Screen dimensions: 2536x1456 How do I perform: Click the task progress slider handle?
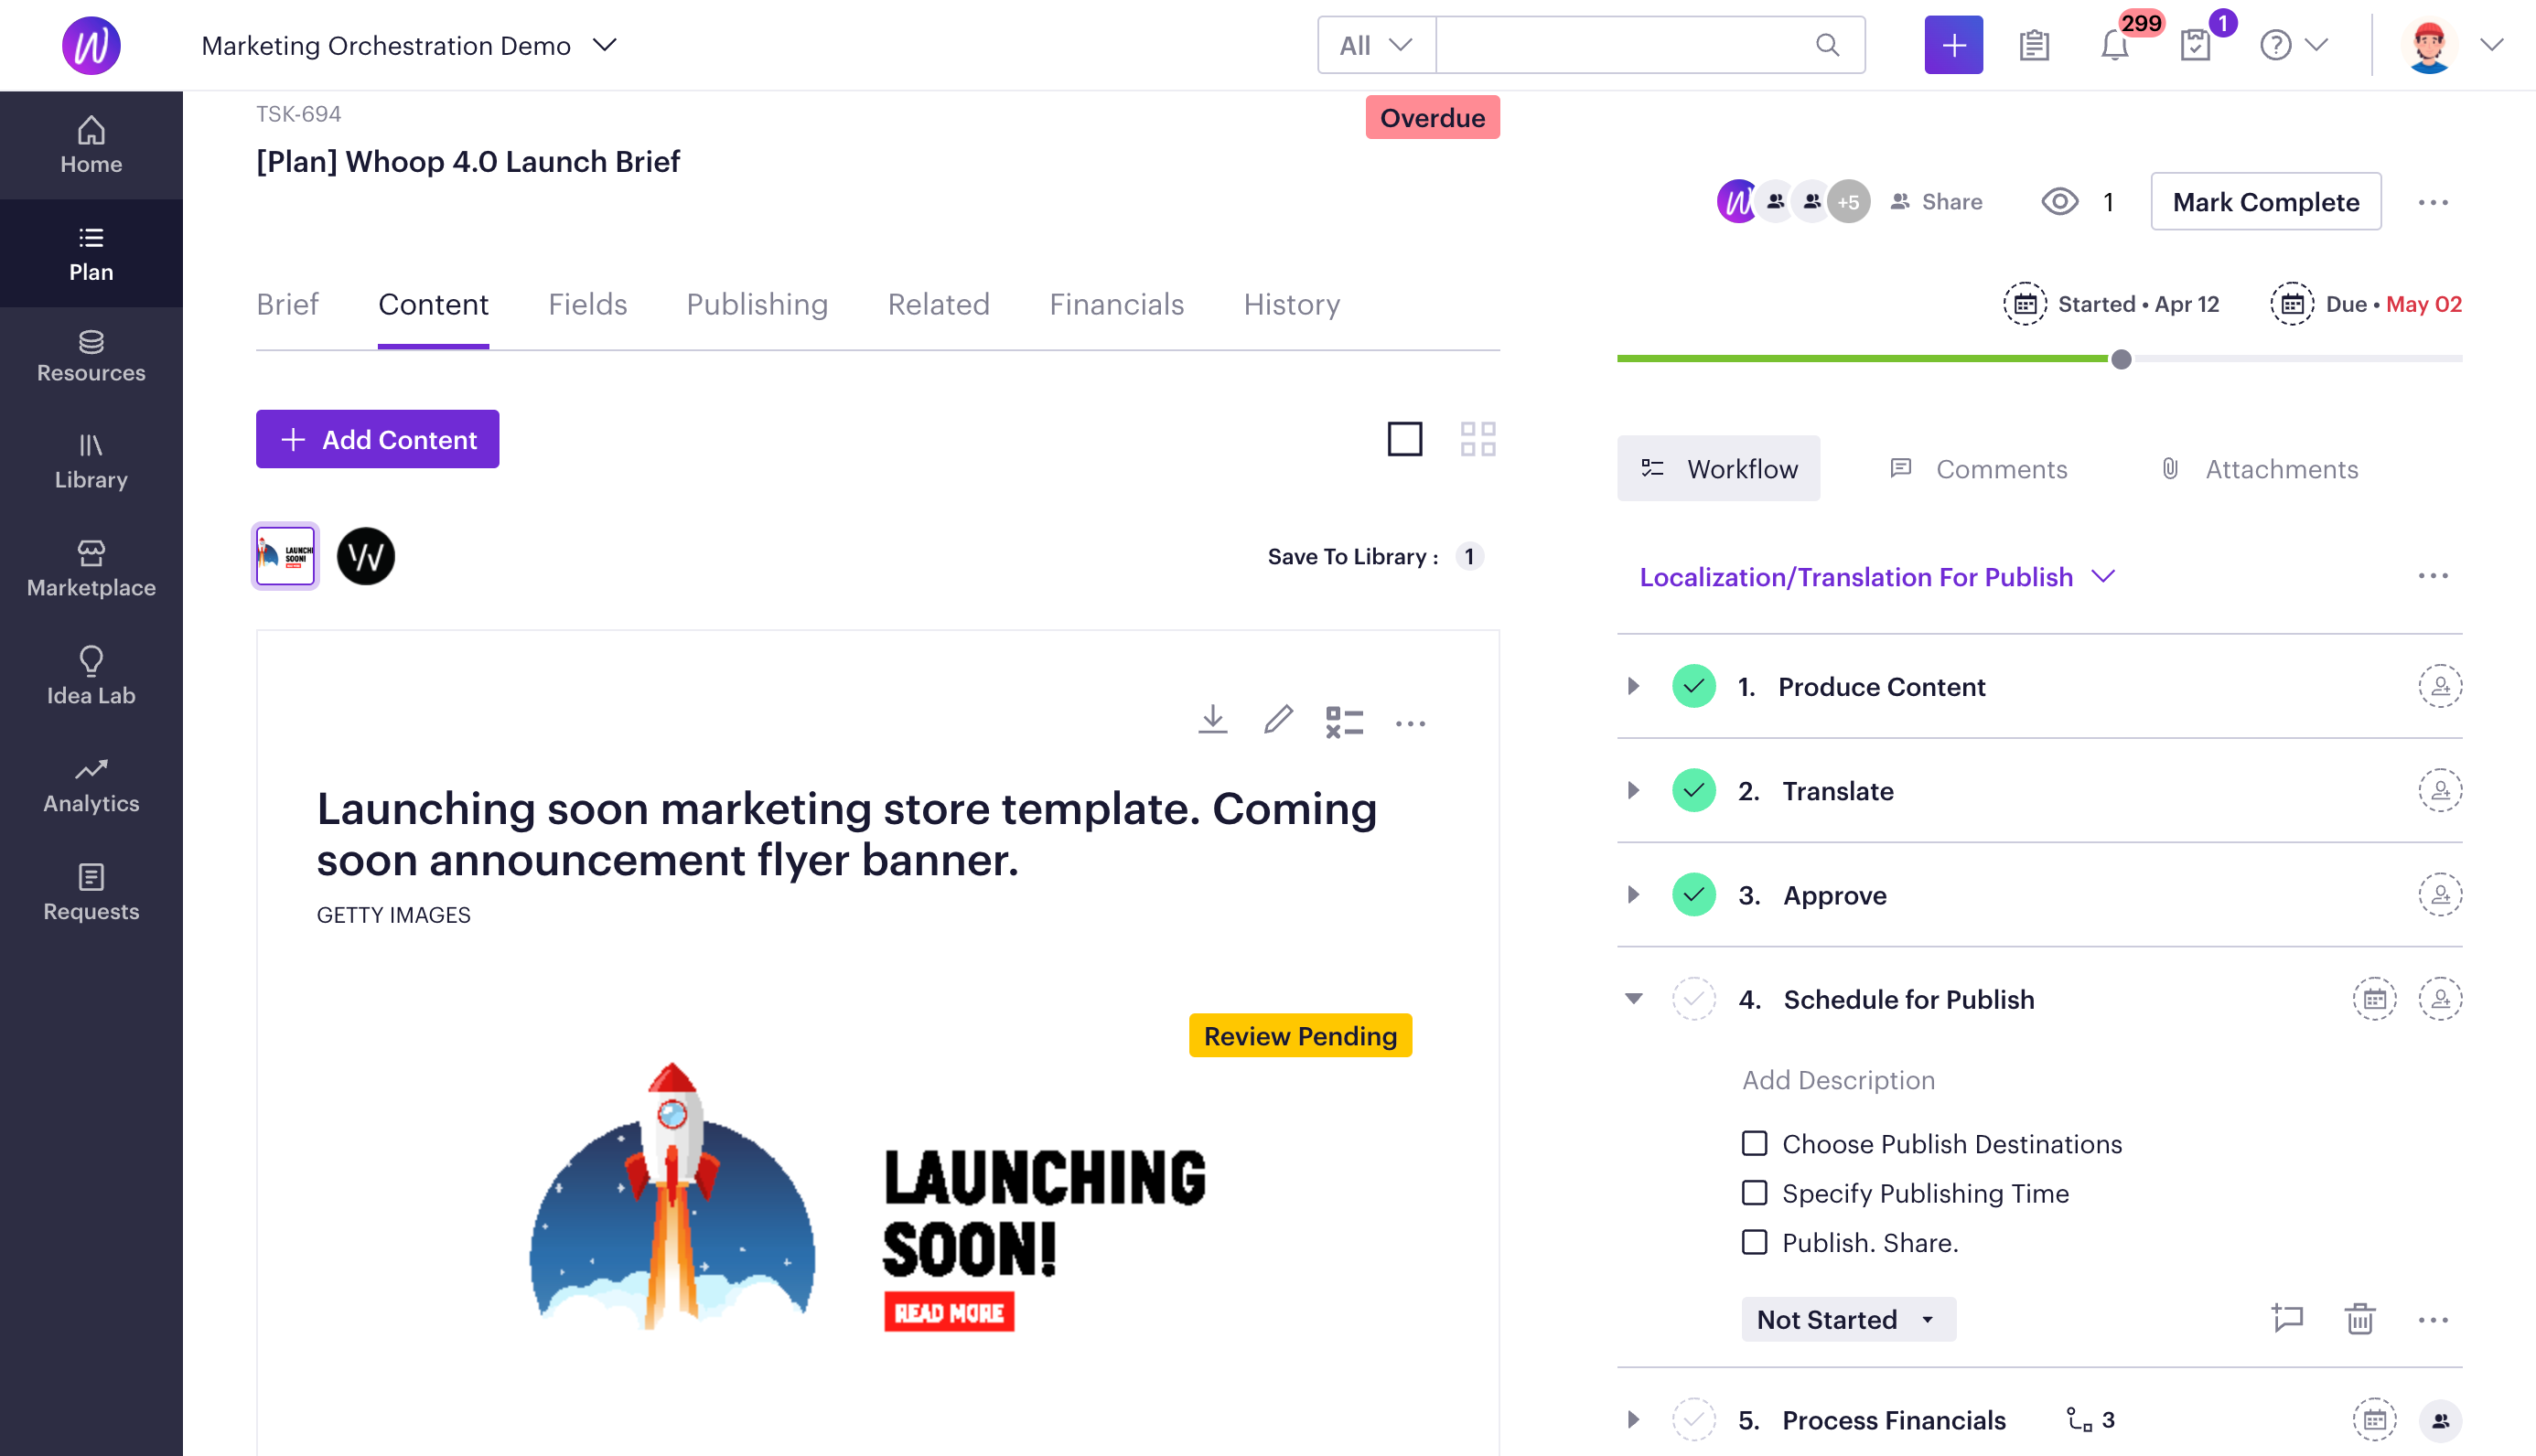pos(2120,359)
